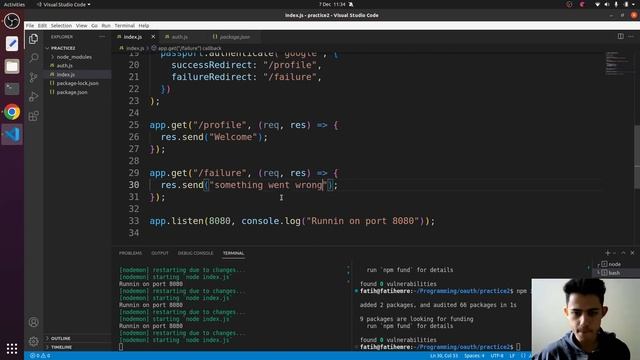The width and height of the screenshot is (640, 360).
Task: Click Activities in the top bar
Action: coord(14,4)
